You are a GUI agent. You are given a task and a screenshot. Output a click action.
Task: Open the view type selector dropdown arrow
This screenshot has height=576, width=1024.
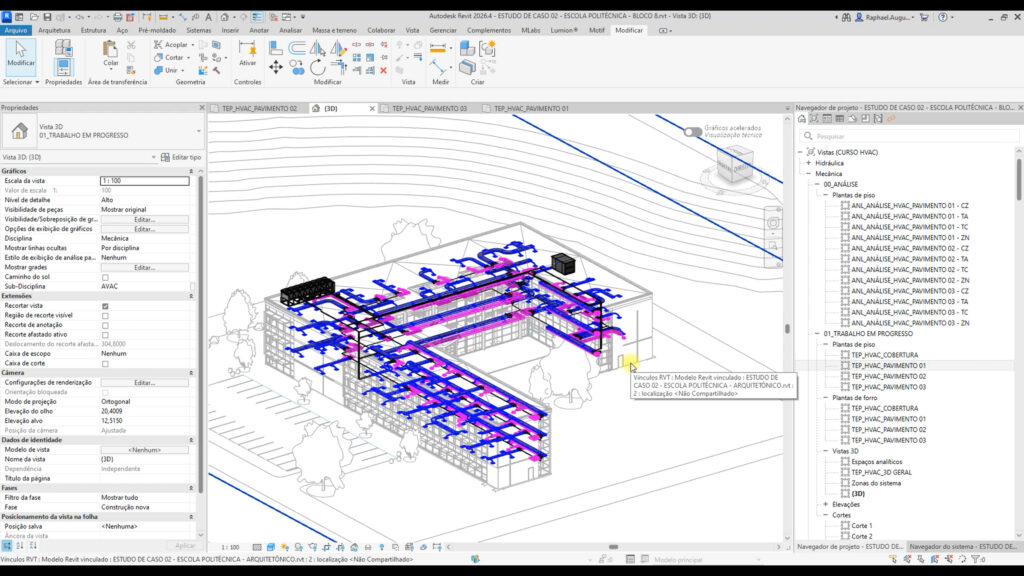199,131
